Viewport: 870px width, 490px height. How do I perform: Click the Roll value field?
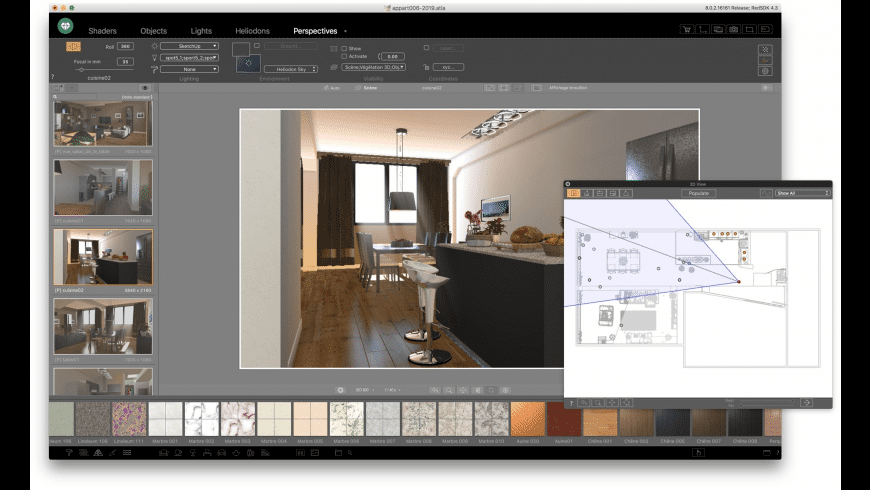[x=125, y=47]
